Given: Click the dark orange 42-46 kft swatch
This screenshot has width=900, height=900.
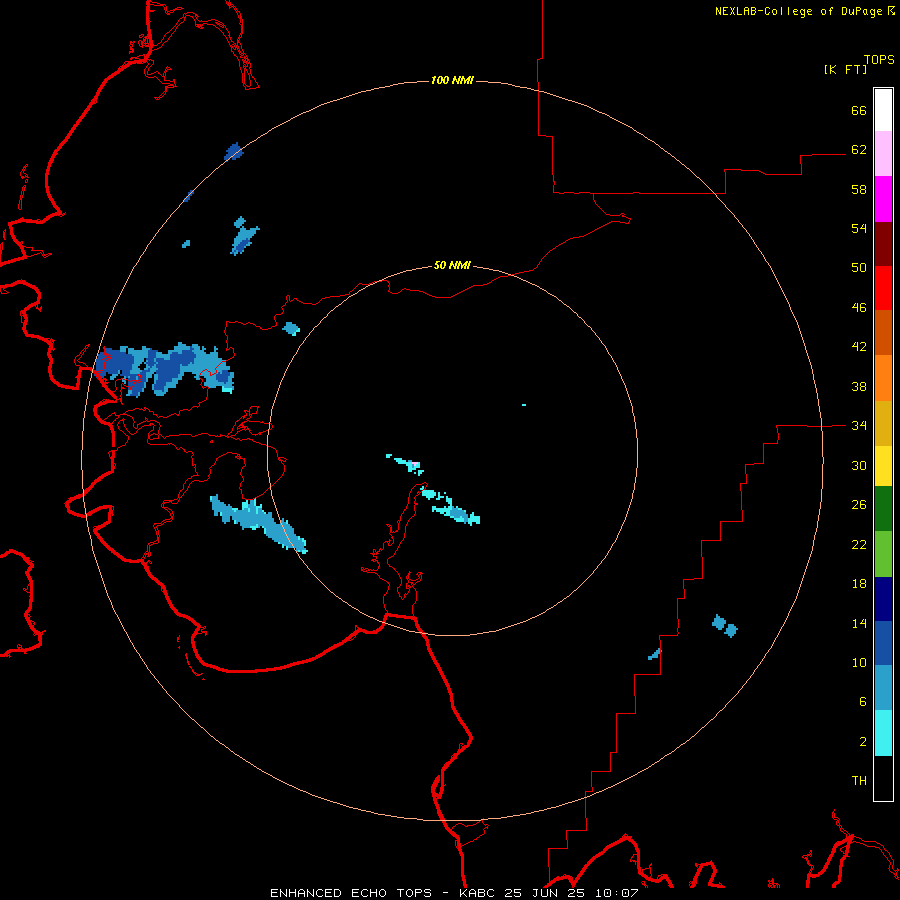Looking at the screenshot, I should tap(883, 333).
